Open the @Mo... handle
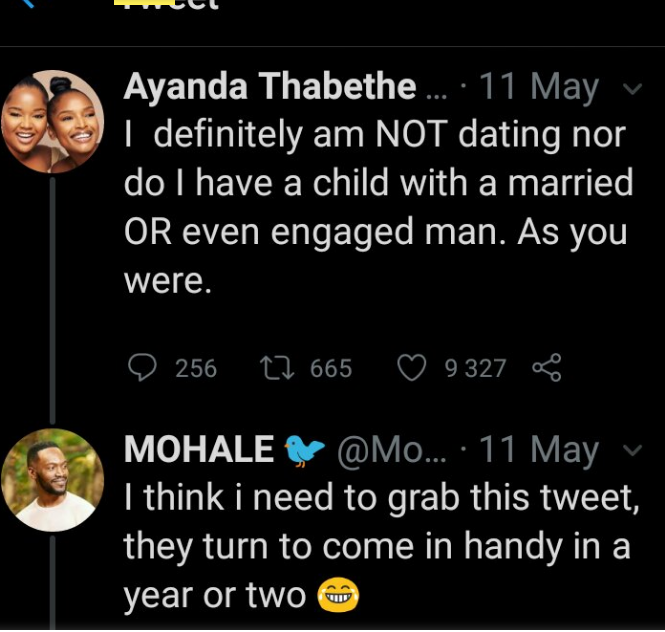 coord(392,450)
